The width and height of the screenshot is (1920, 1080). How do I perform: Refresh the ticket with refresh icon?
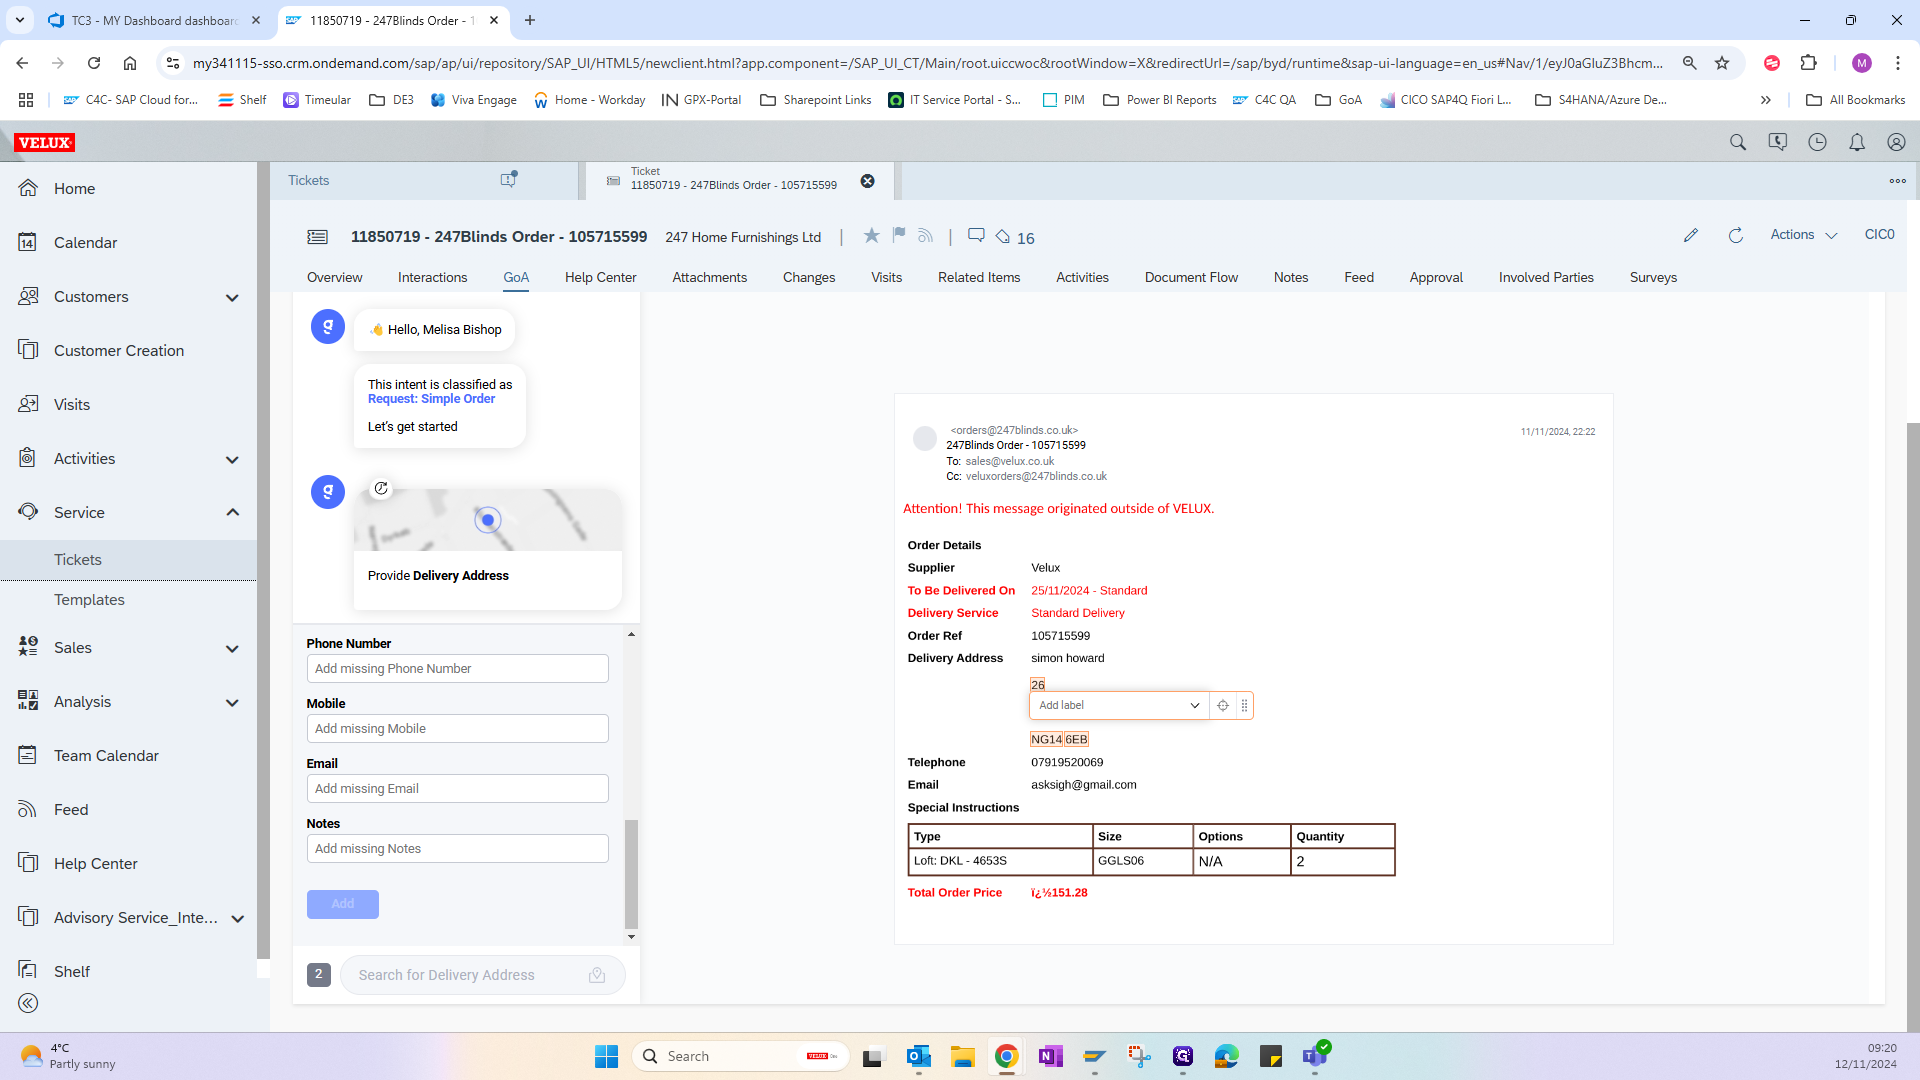click(x=1736, y=236)
